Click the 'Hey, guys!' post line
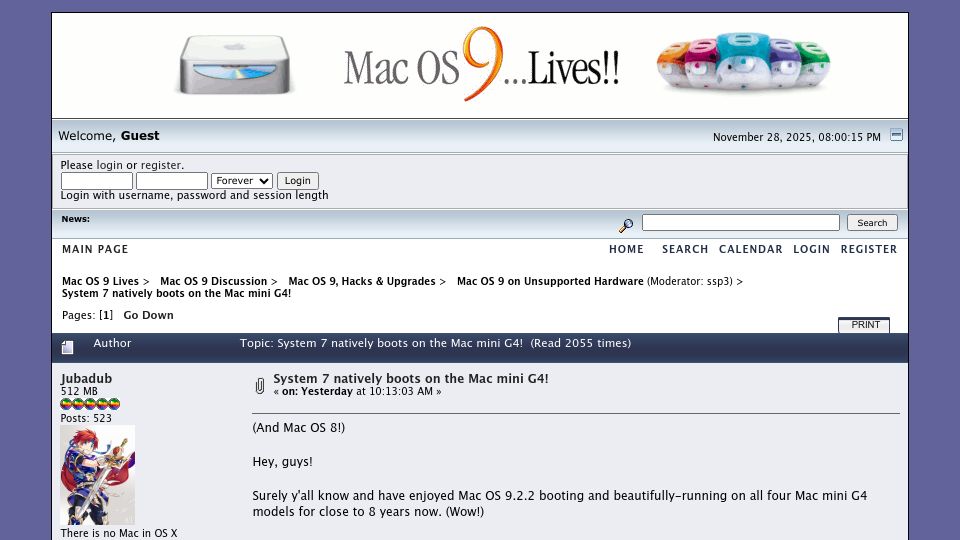The image size is (960, 540). point(282,462)
